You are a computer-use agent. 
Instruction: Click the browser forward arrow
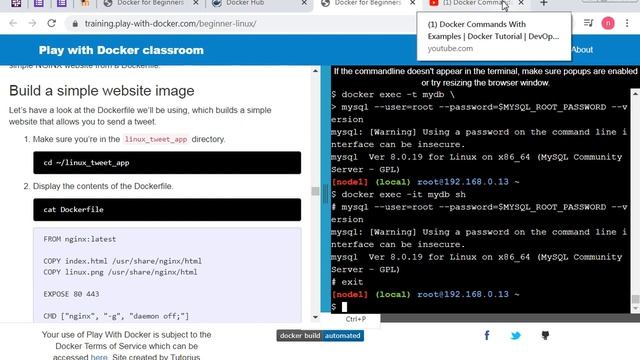click(32, 23)
